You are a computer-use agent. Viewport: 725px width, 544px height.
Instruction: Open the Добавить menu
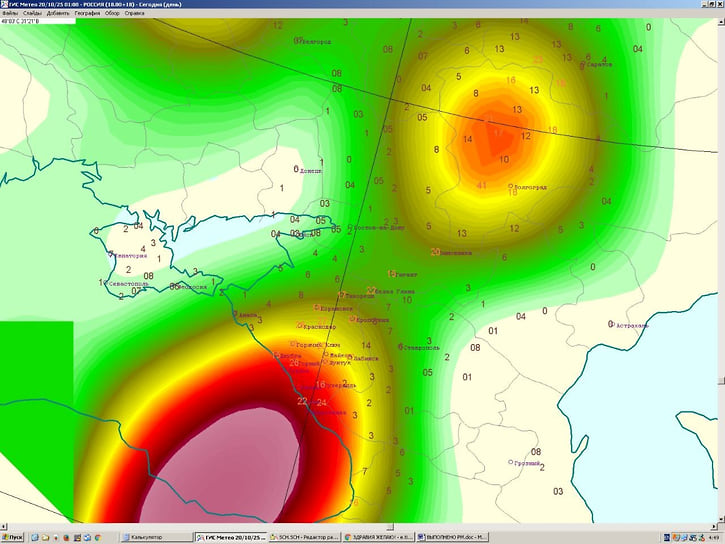coord(58,13)
